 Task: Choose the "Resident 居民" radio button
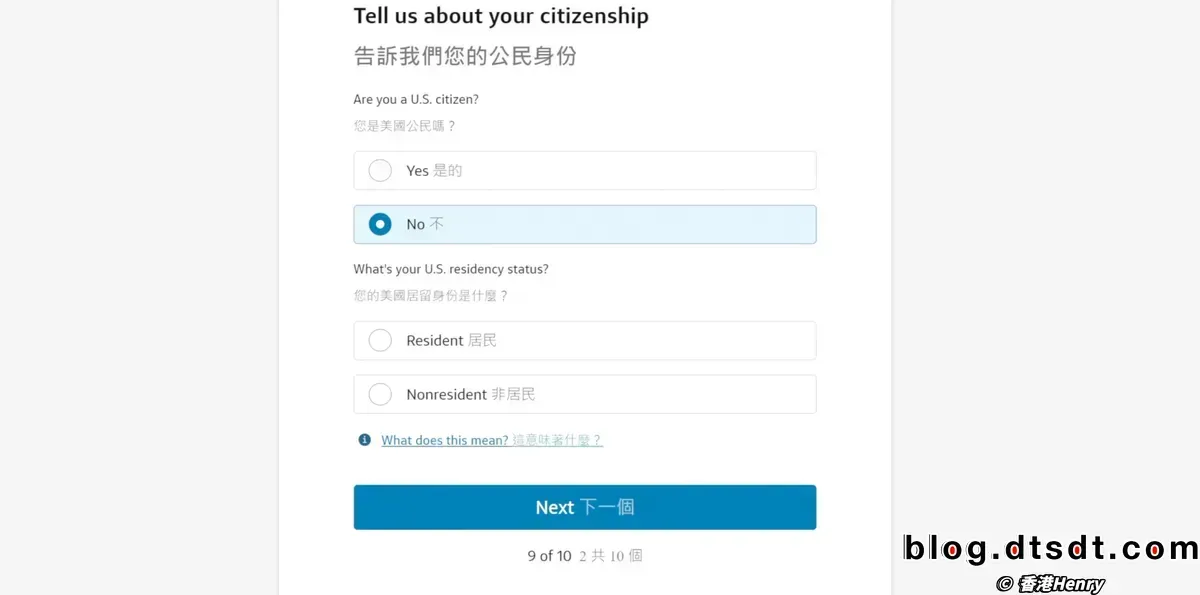[x=380, y=340]
